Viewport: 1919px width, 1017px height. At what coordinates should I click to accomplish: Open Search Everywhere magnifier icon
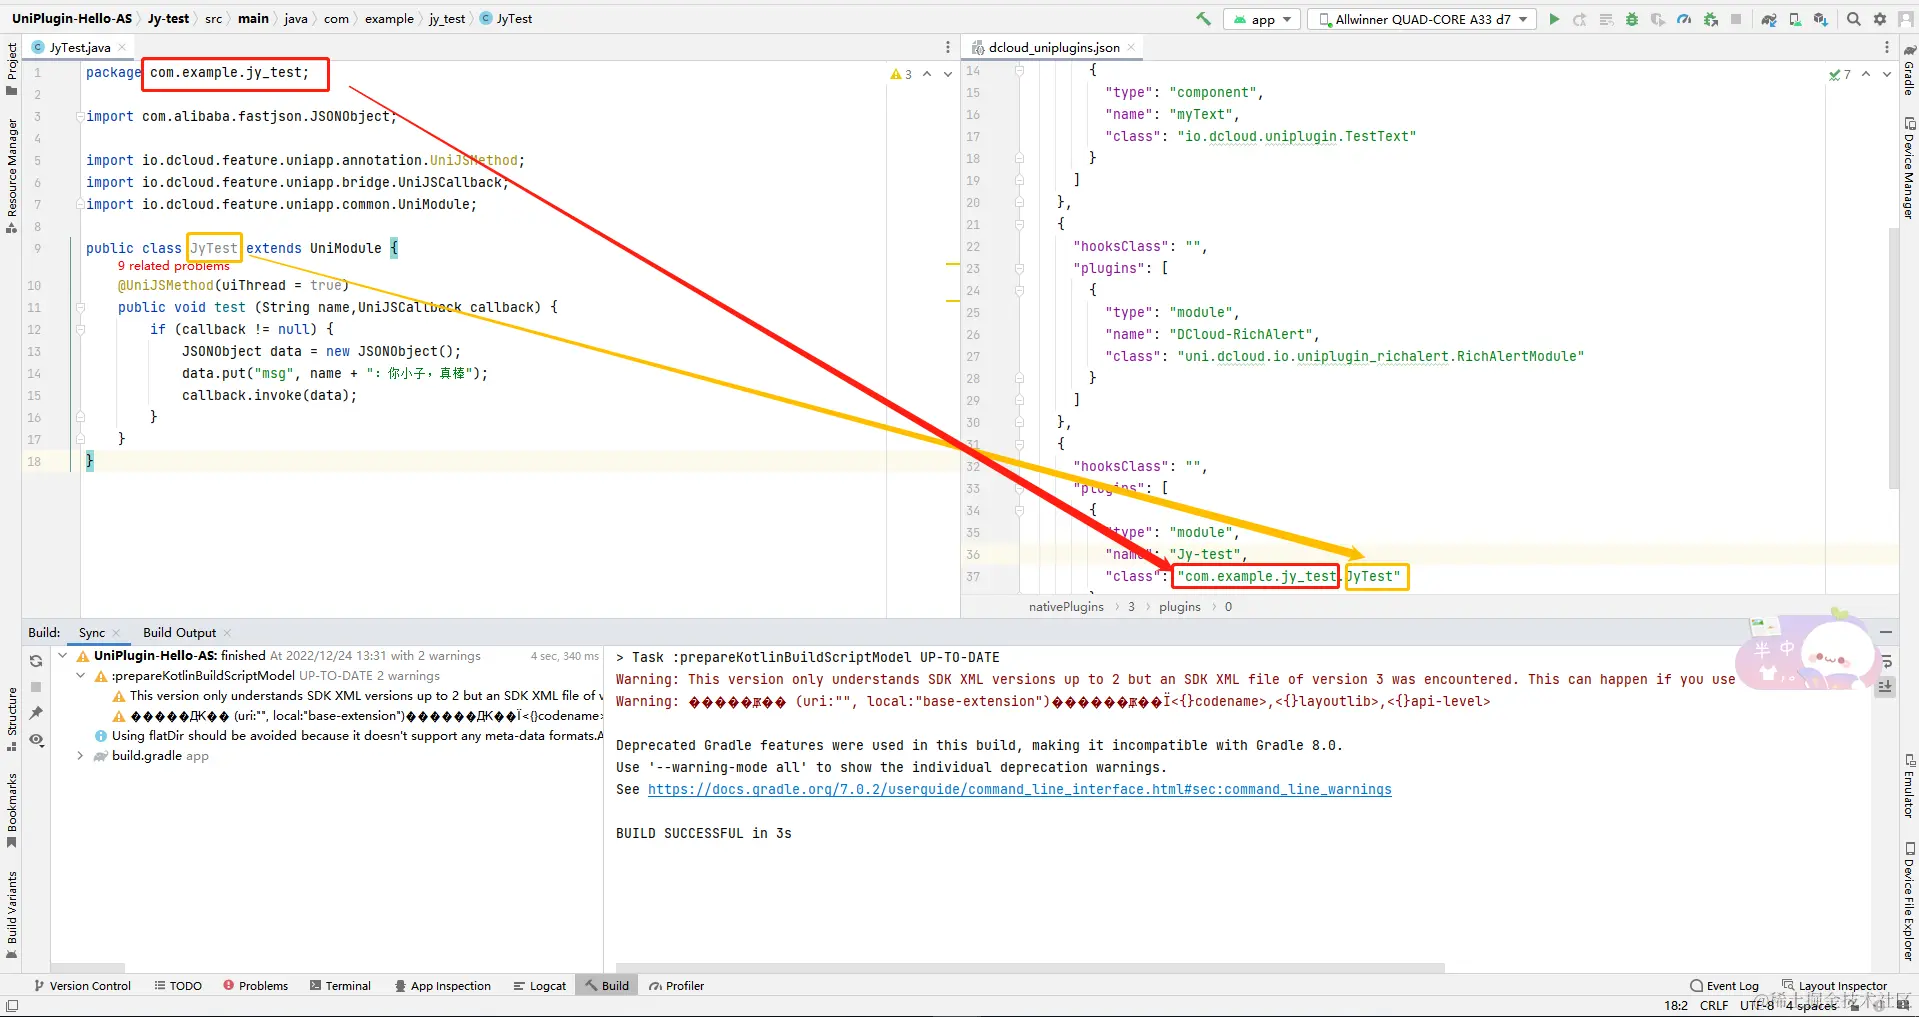tap(1853, 19)
